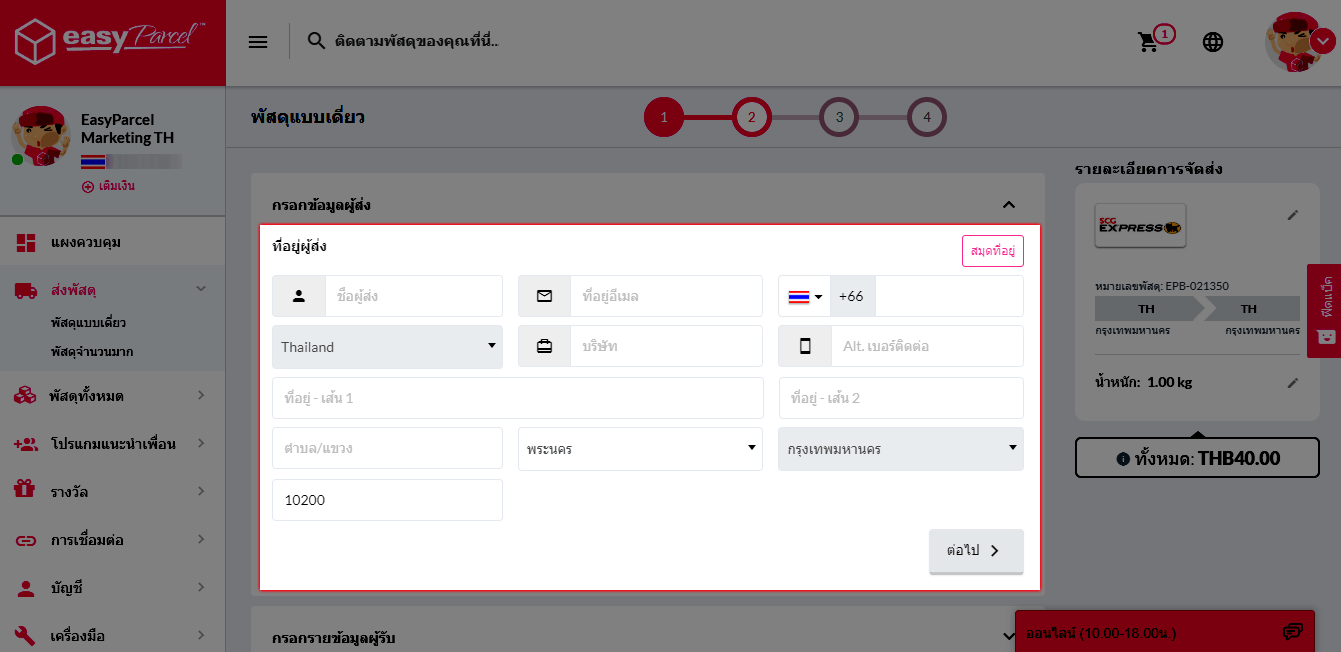This screenshot has height=652, width=1341.
Task: Click the delivery truck icon in sidebar
Action: pos(26,290)
